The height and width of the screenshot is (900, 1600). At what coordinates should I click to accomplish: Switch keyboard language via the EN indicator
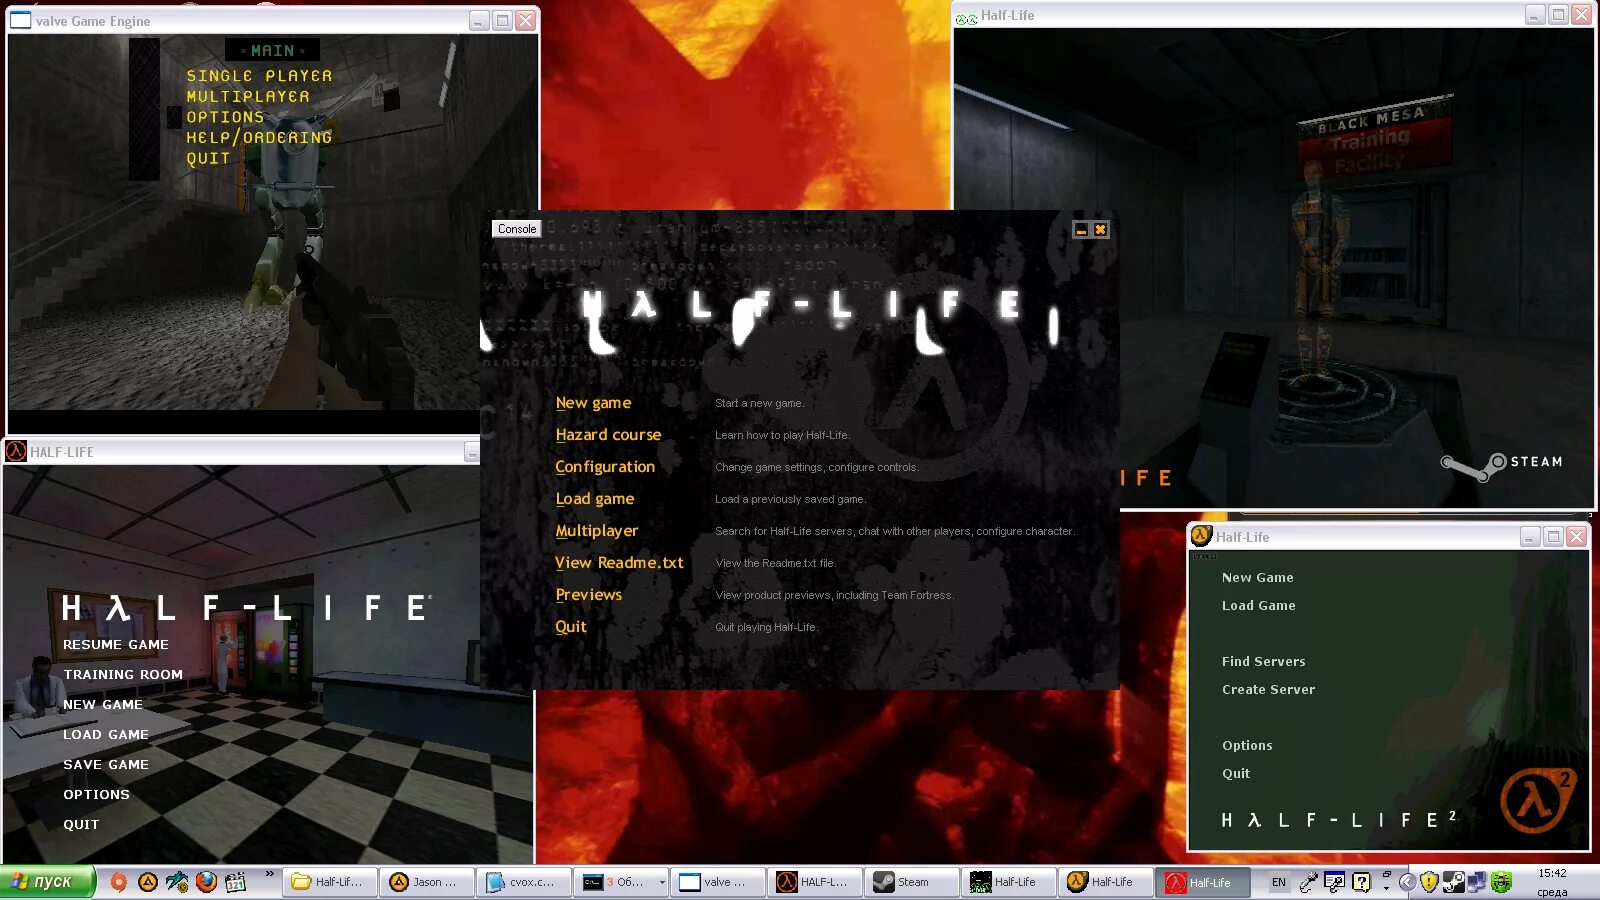click(1278, 883)
